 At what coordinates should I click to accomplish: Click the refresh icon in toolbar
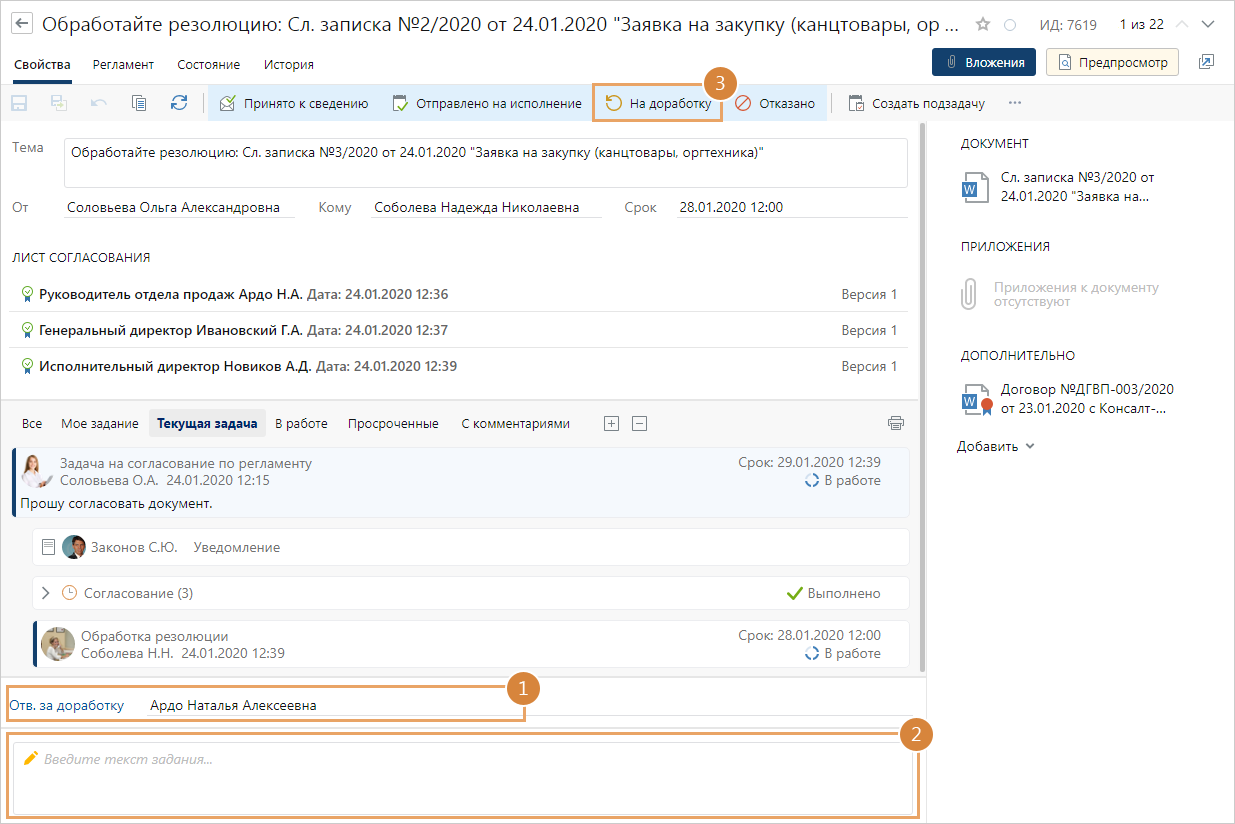click(179, 103)
